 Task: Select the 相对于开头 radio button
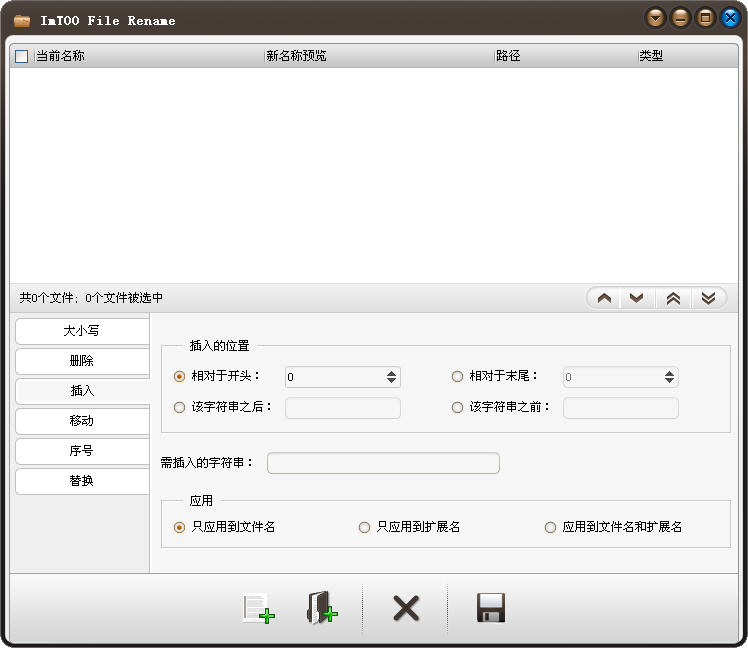(x=179, y=376)
